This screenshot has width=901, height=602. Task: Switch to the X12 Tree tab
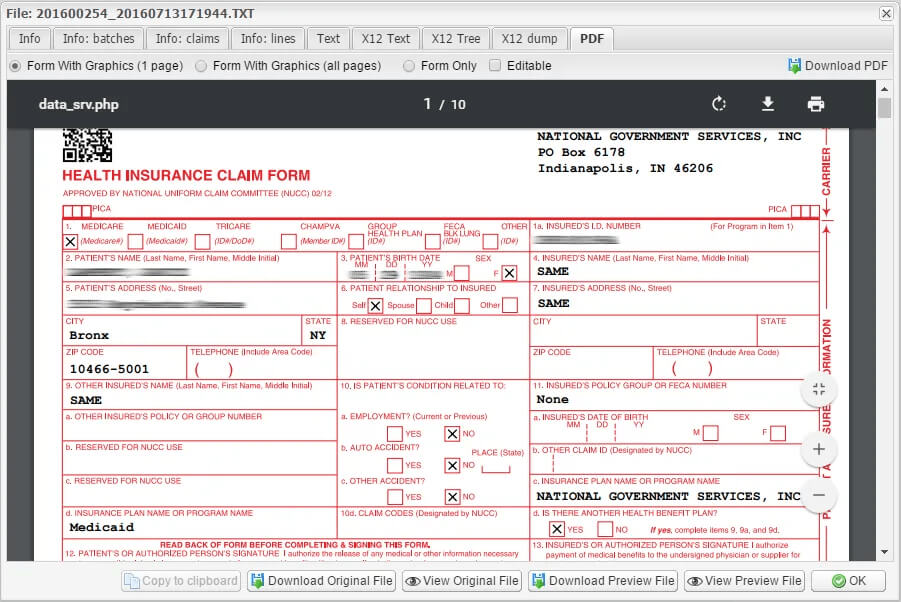tap(455, 39)
